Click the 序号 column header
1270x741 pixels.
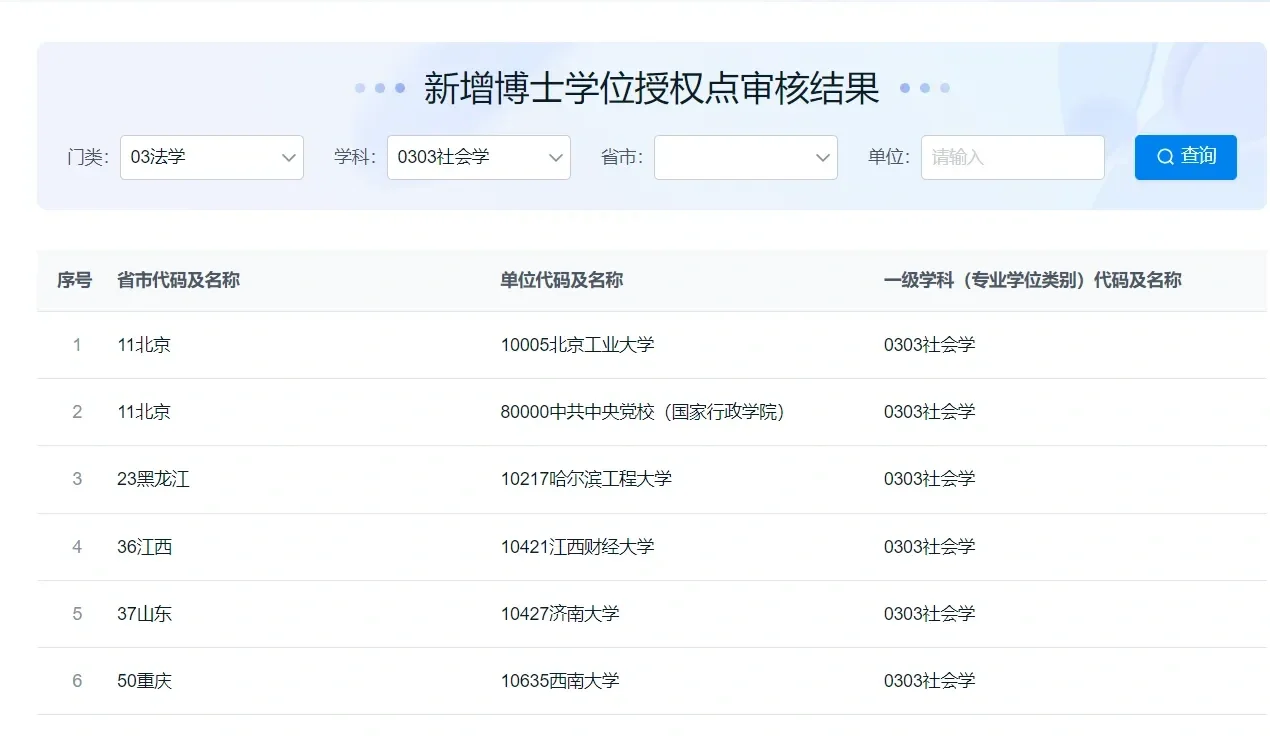pyautogui.click(x=74, y=280)
